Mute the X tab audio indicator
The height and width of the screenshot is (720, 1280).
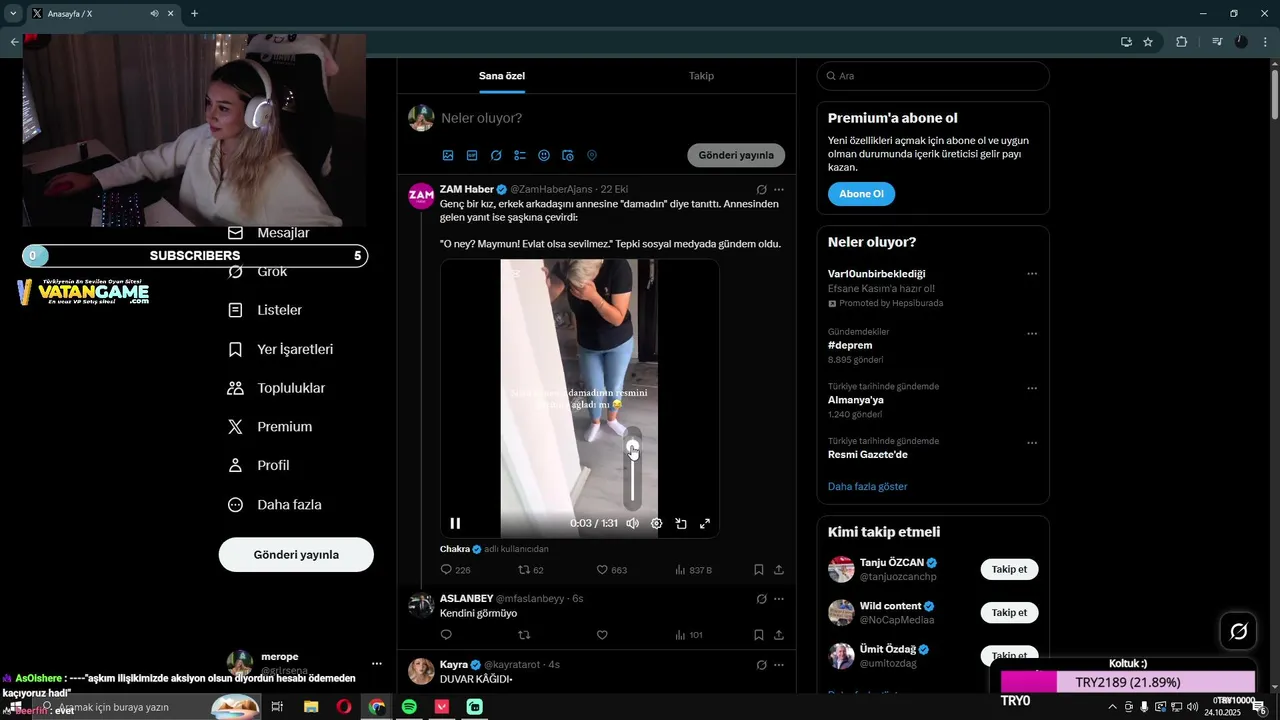click(x=155, y=14)
